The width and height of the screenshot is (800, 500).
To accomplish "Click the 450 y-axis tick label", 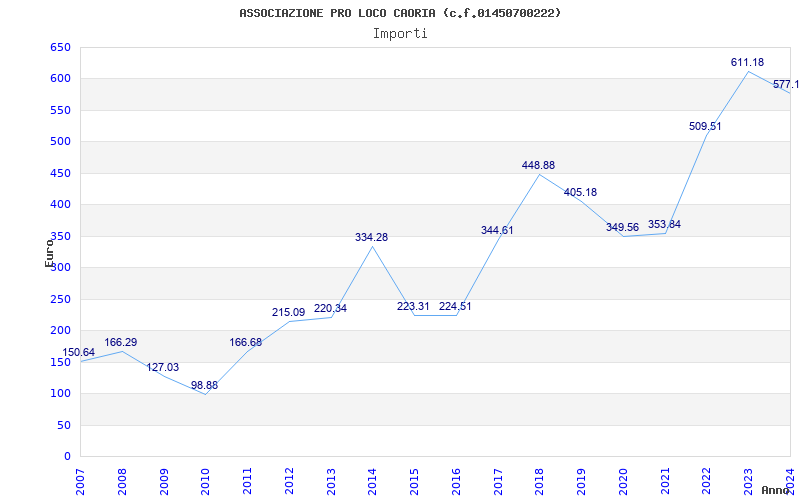I will pyautogui.click(x=60, y=173).
